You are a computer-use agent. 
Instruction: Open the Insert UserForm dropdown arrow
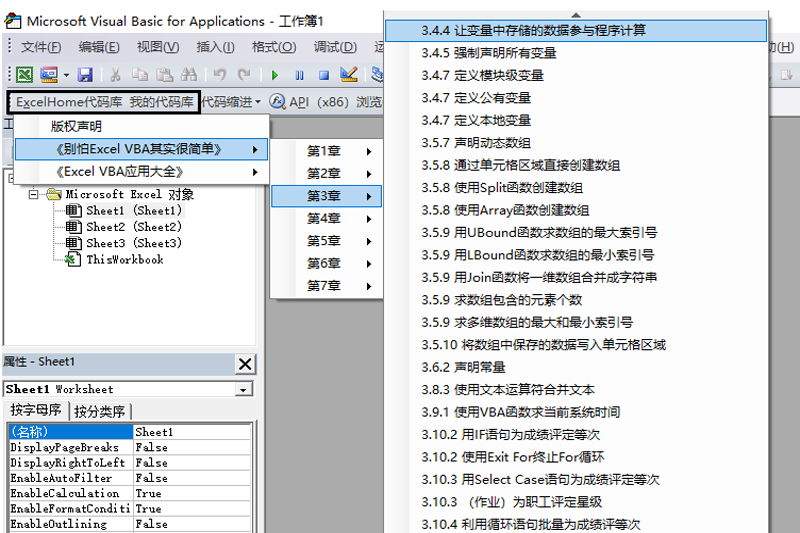point(66,75)
